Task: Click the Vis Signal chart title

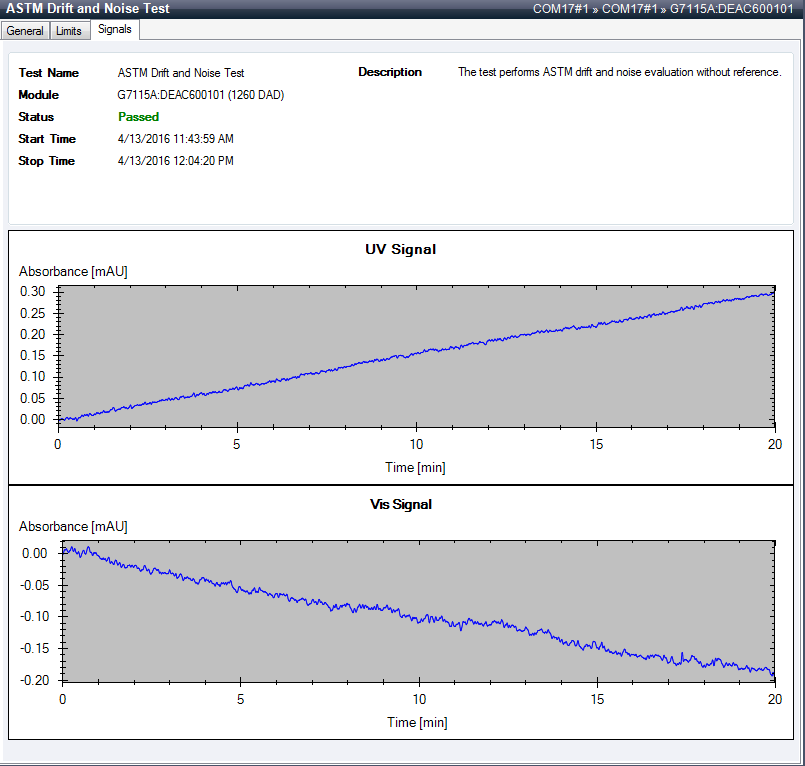Action: click(402, 505)
